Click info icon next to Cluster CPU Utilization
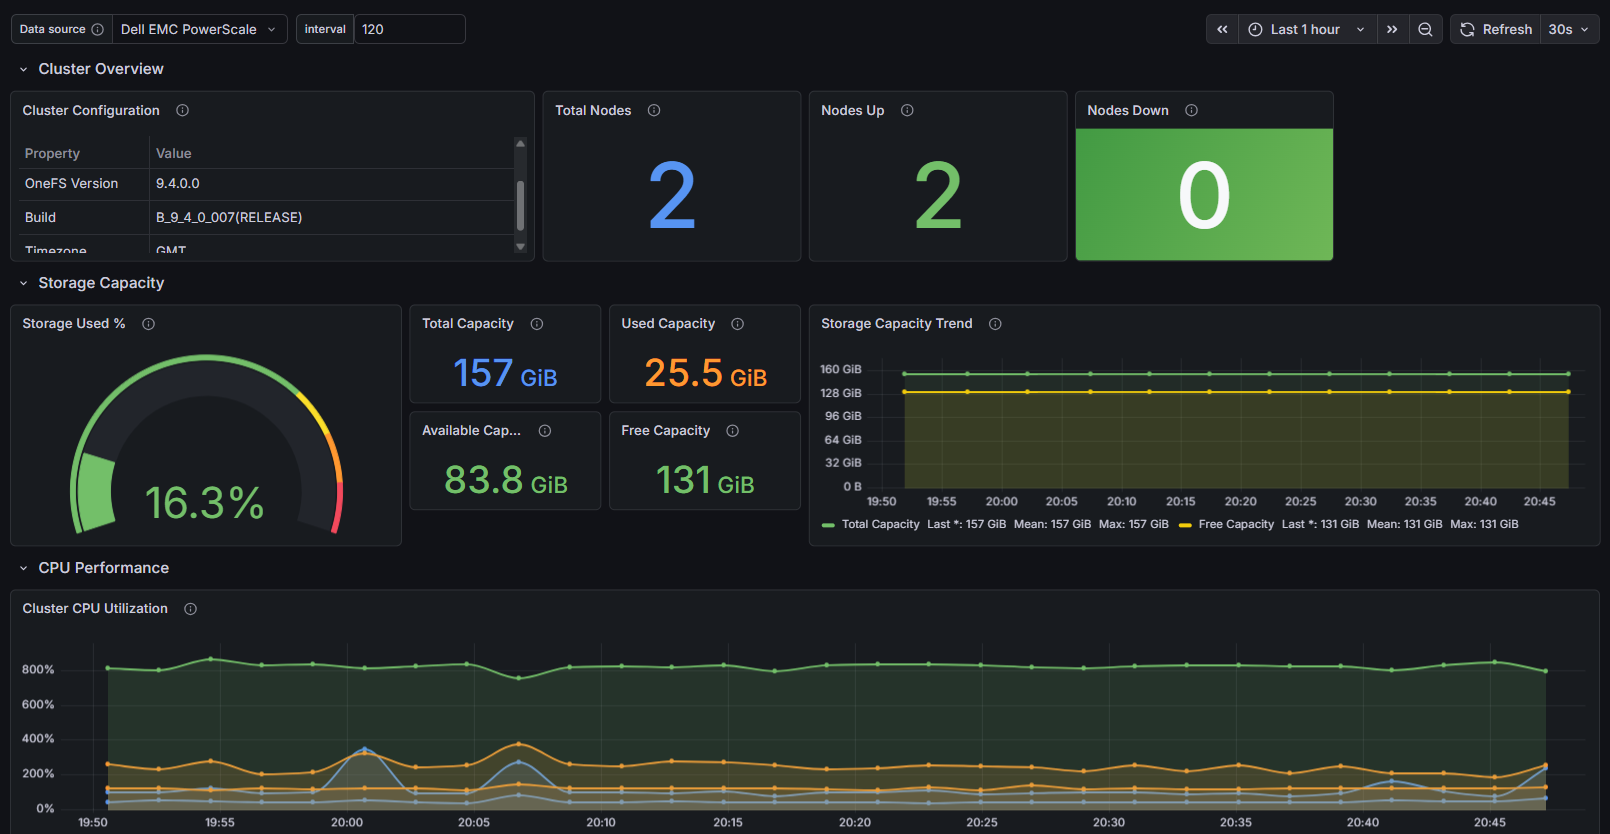1610x834 pixels. pos(190,608)
